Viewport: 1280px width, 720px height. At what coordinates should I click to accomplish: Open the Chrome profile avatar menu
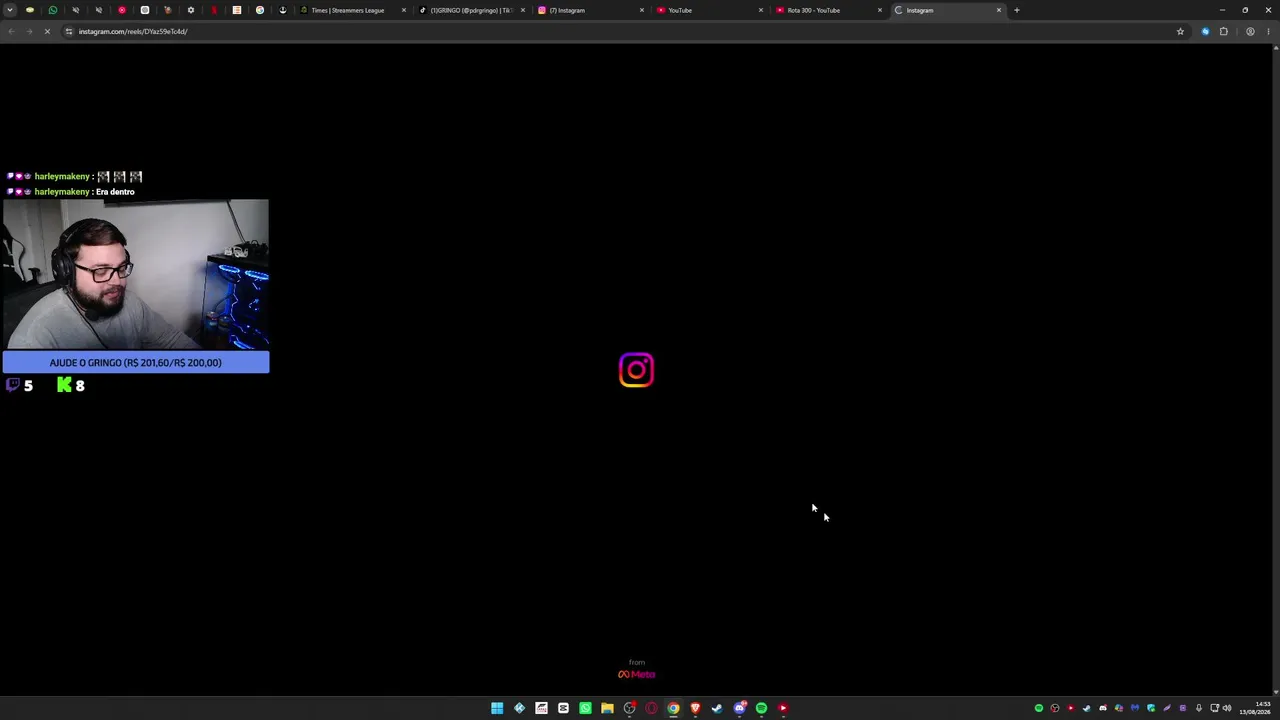(1250, 31)
